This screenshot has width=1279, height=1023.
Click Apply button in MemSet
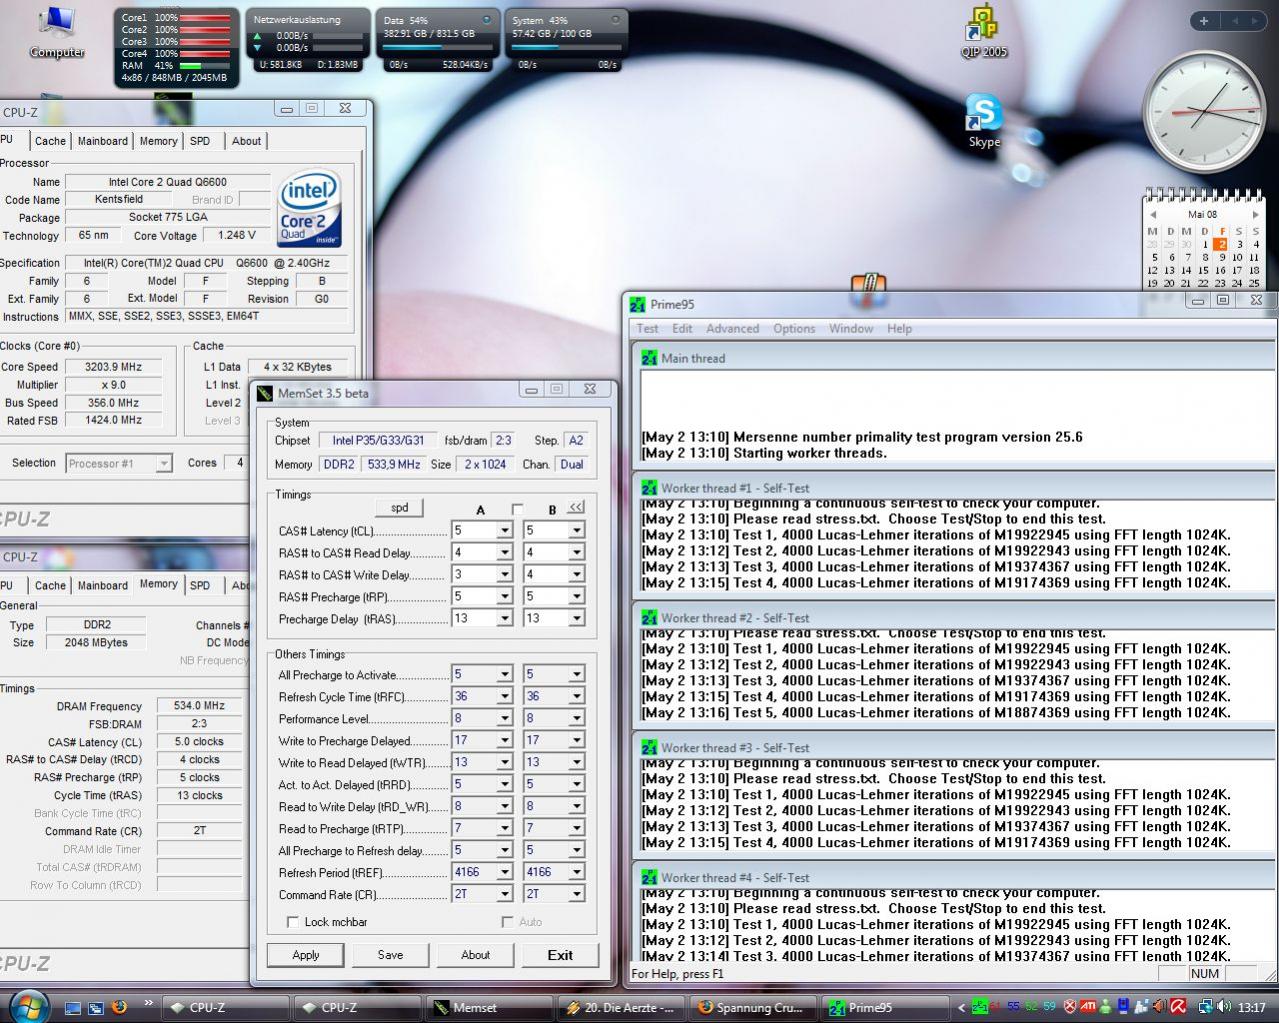click(x=306, y=955)
